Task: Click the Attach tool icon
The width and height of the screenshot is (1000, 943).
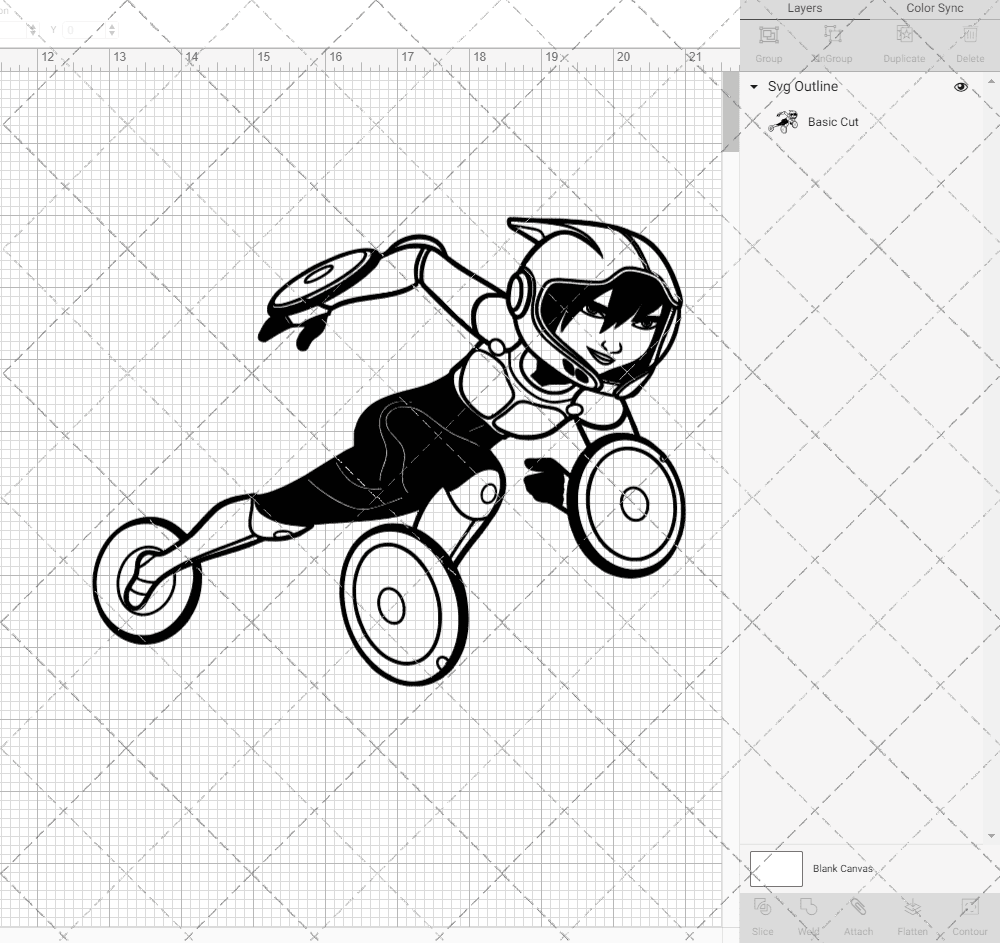Action: (858, 907)
